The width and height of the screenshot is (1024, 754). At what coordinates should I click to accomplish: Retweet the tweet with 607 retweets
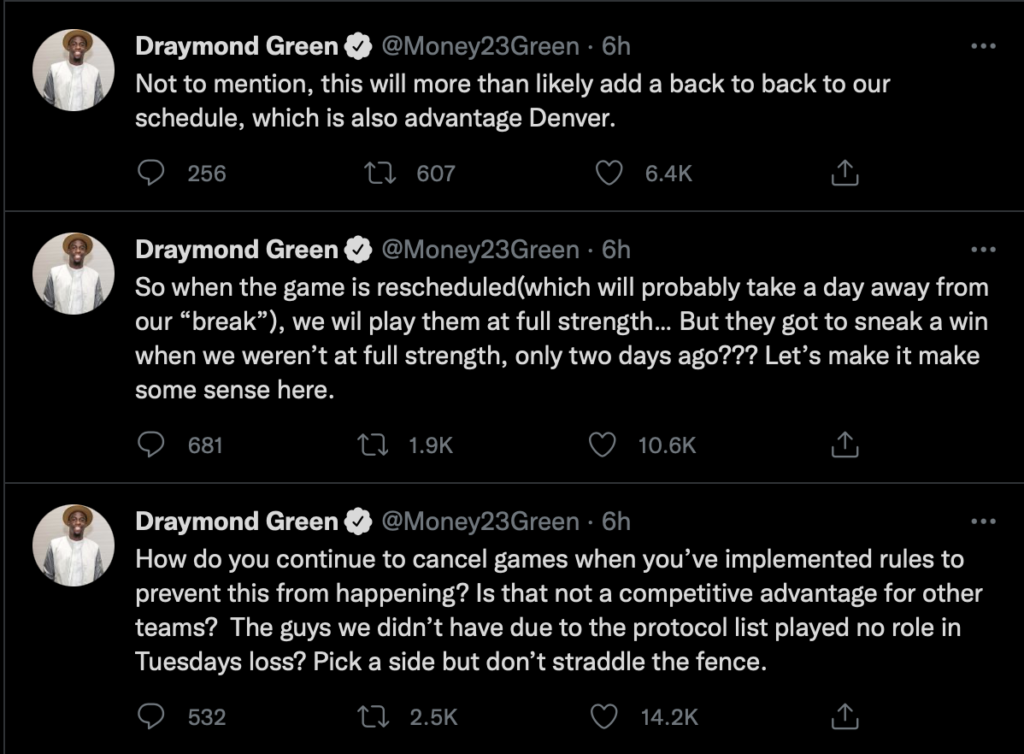click(x=380, y=173)
